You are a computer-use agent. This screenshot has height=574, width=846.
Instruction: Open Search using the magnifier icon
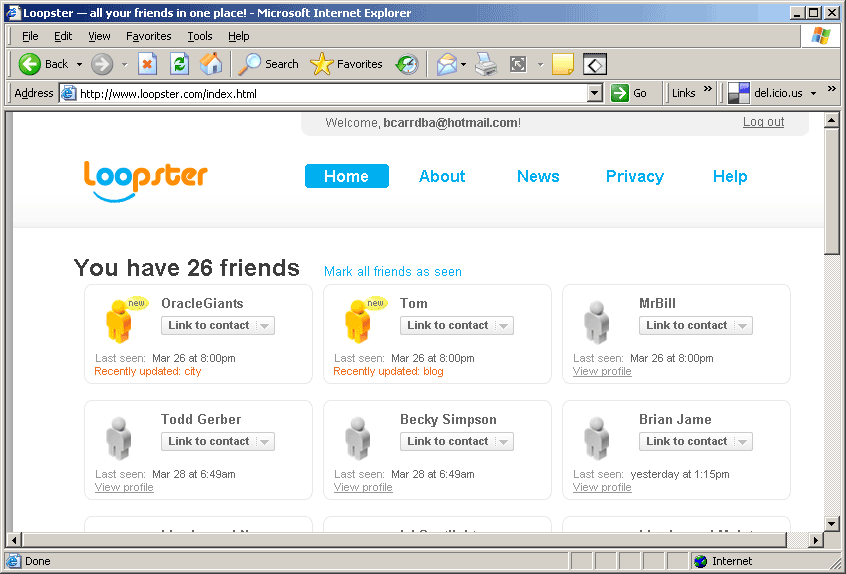point(250,64)
